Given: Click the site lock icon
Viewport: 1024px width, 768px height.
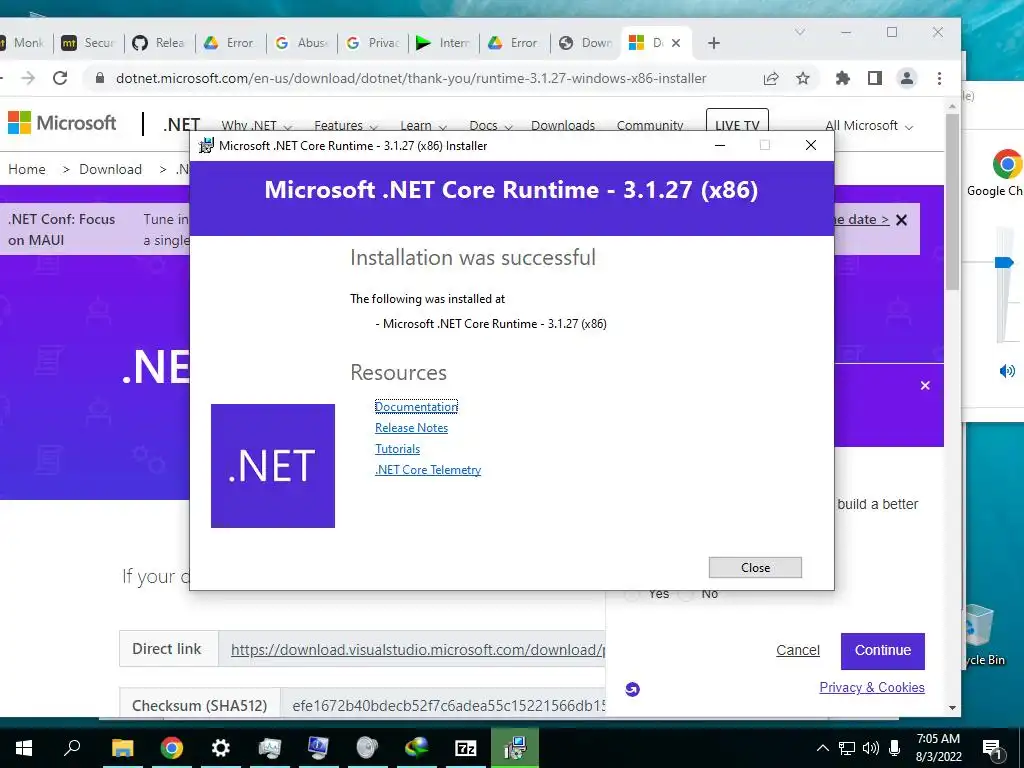Looking at the screenshot, I should pyautogui.click(x=99, y=78).
